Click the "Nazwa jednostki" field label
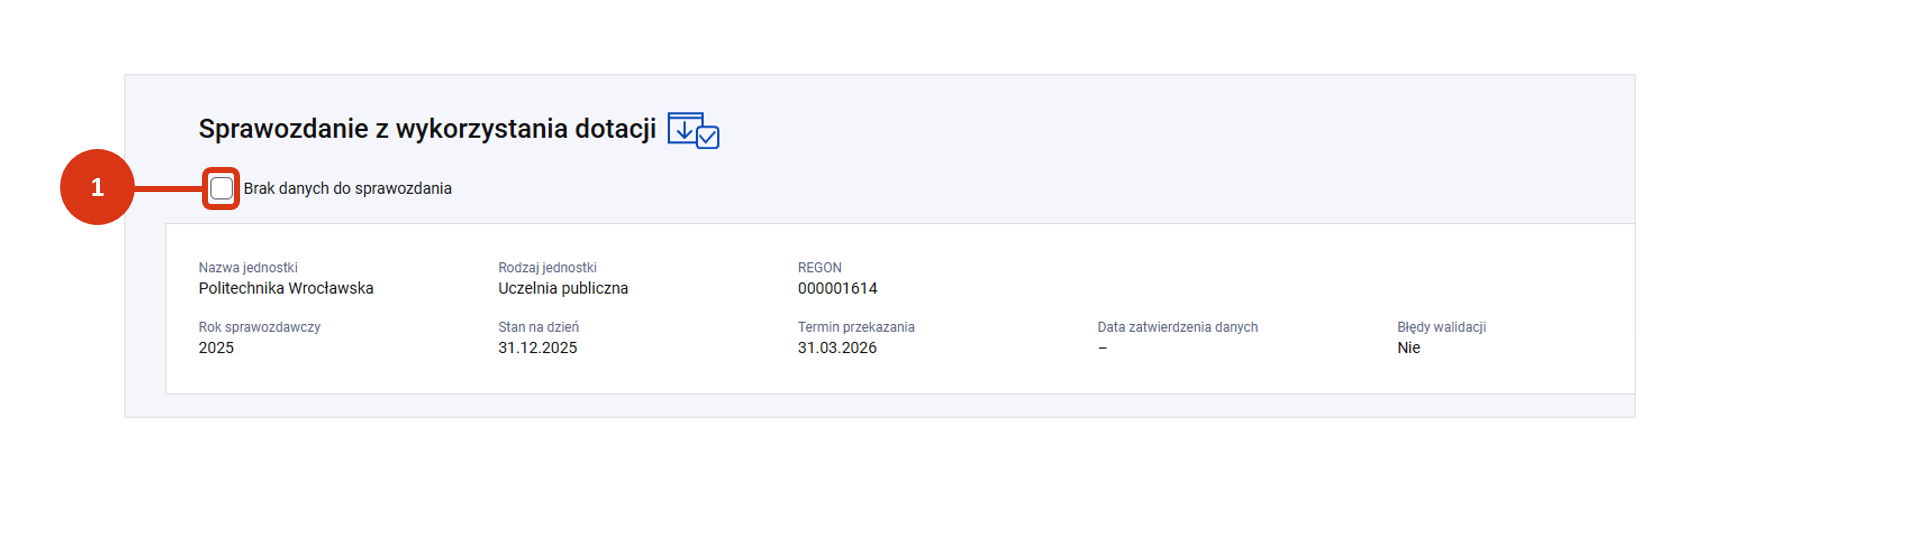Viewport: 1916px width, 537px height. [248, 267]
